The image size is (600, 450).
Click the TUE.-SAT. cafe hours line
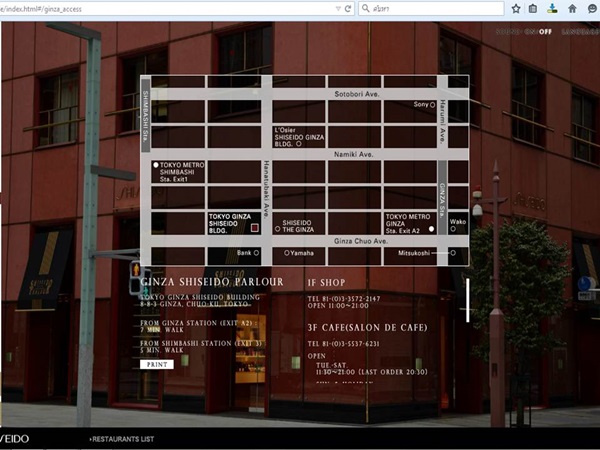[x=331, y=365]
